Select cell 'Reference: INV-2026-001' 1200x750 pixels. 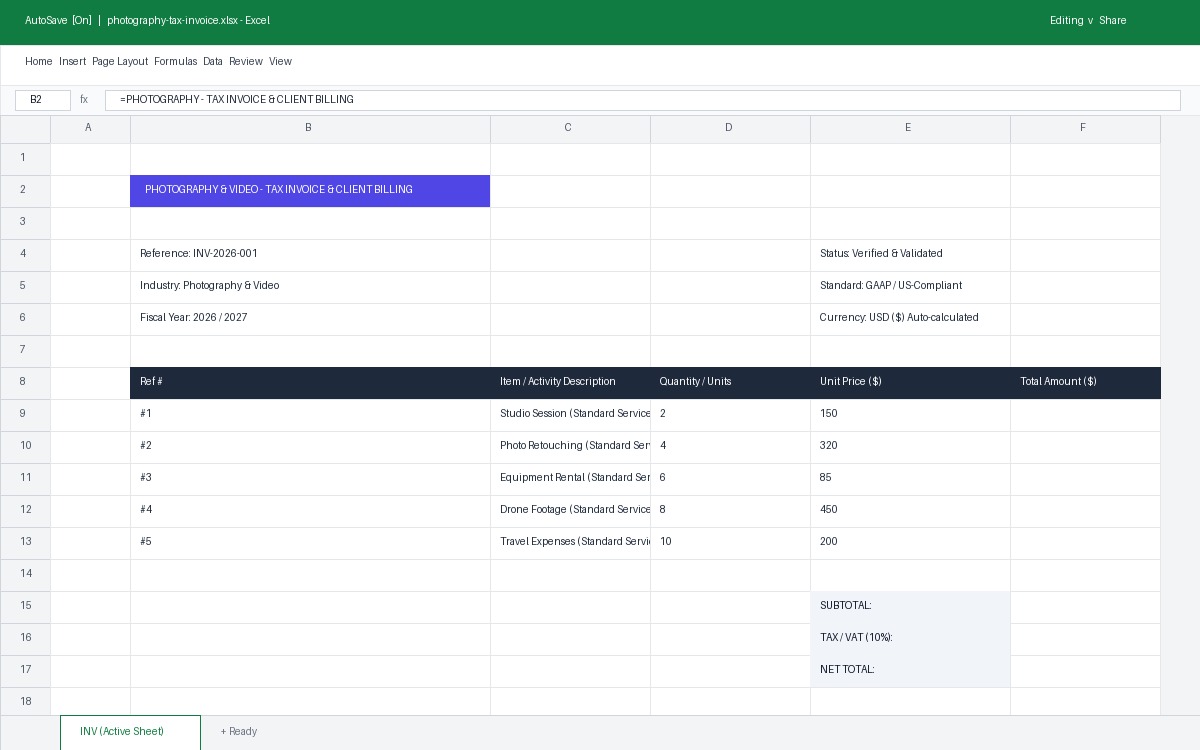[x=310, y=255]
